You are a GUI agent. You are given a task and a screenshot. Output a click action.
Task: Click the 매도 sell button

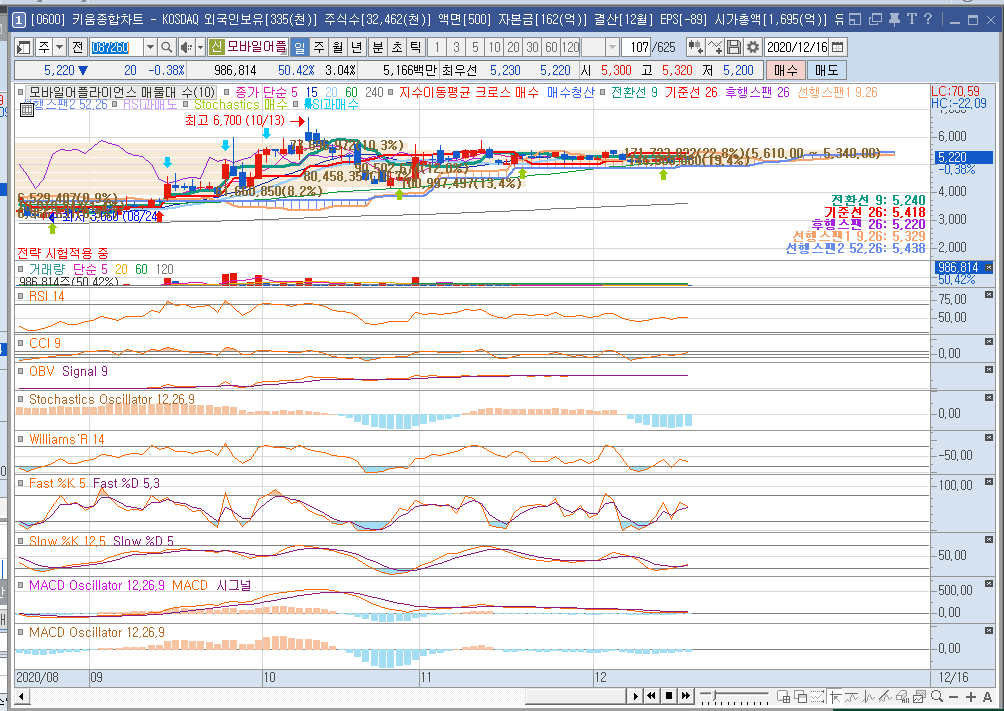pyautogui.click(x=827, y=70)
